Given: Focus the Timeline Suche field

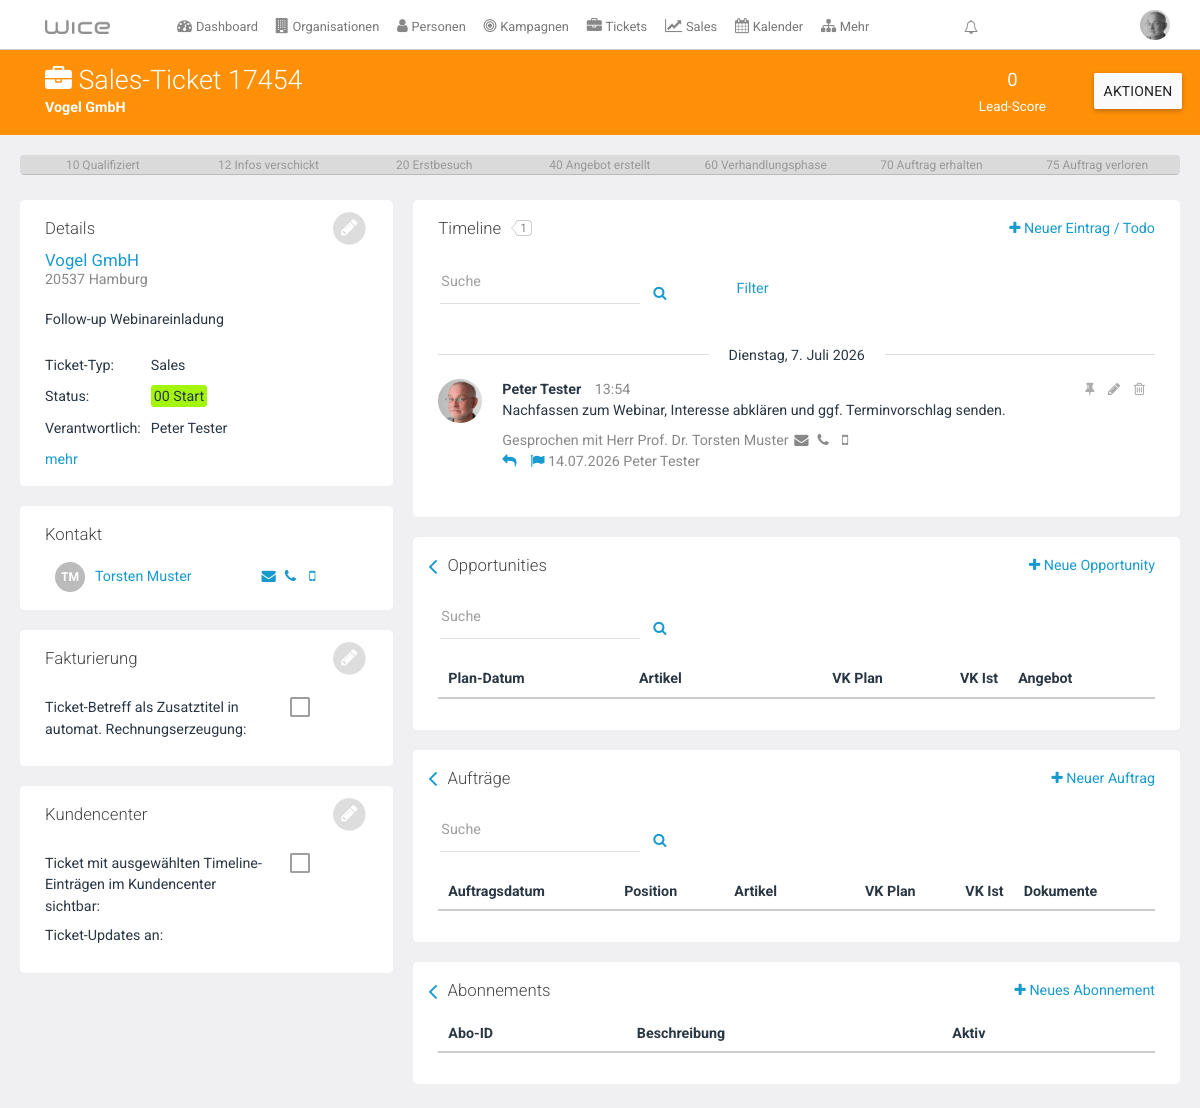Looking at the screenshot, I should pos(540,283).
